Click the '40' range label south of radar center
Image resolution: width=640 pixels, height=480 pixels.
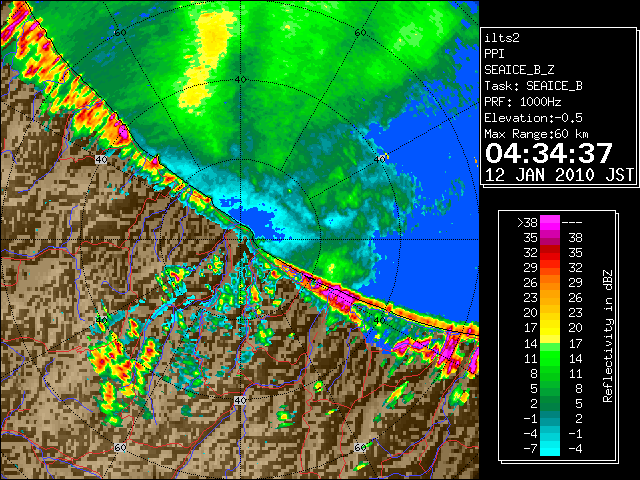[x=240, y=400]
